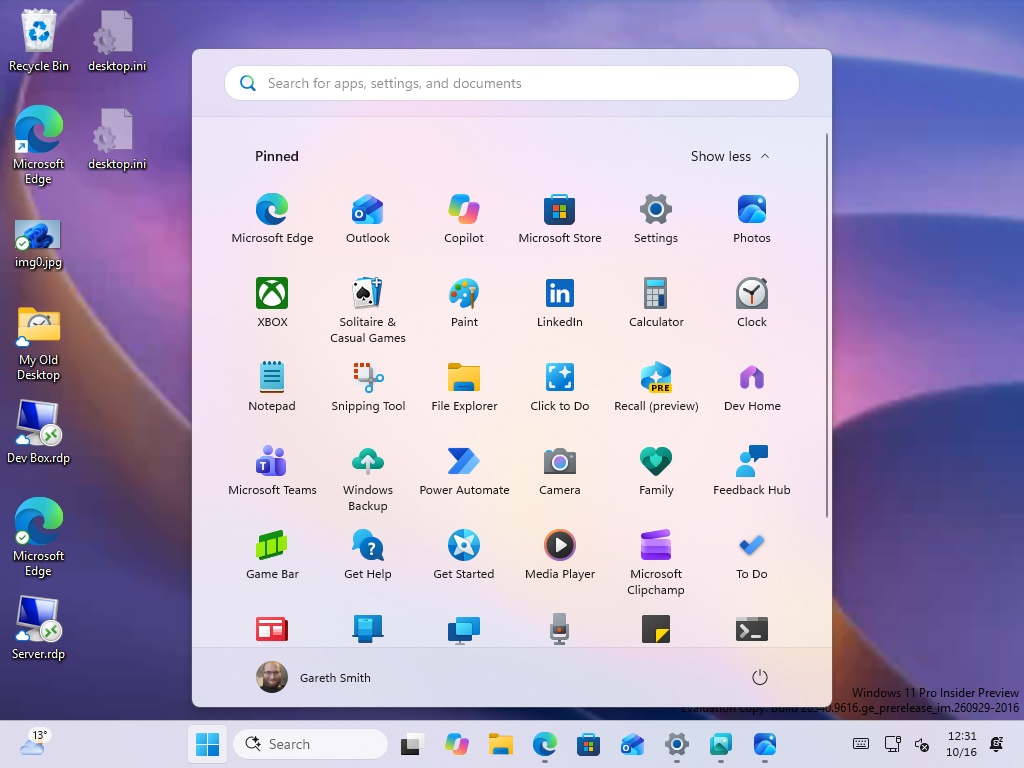Screen dimensions: 1024x768
Task: Launch Microsoft Teams
Action: coord(272,470)
